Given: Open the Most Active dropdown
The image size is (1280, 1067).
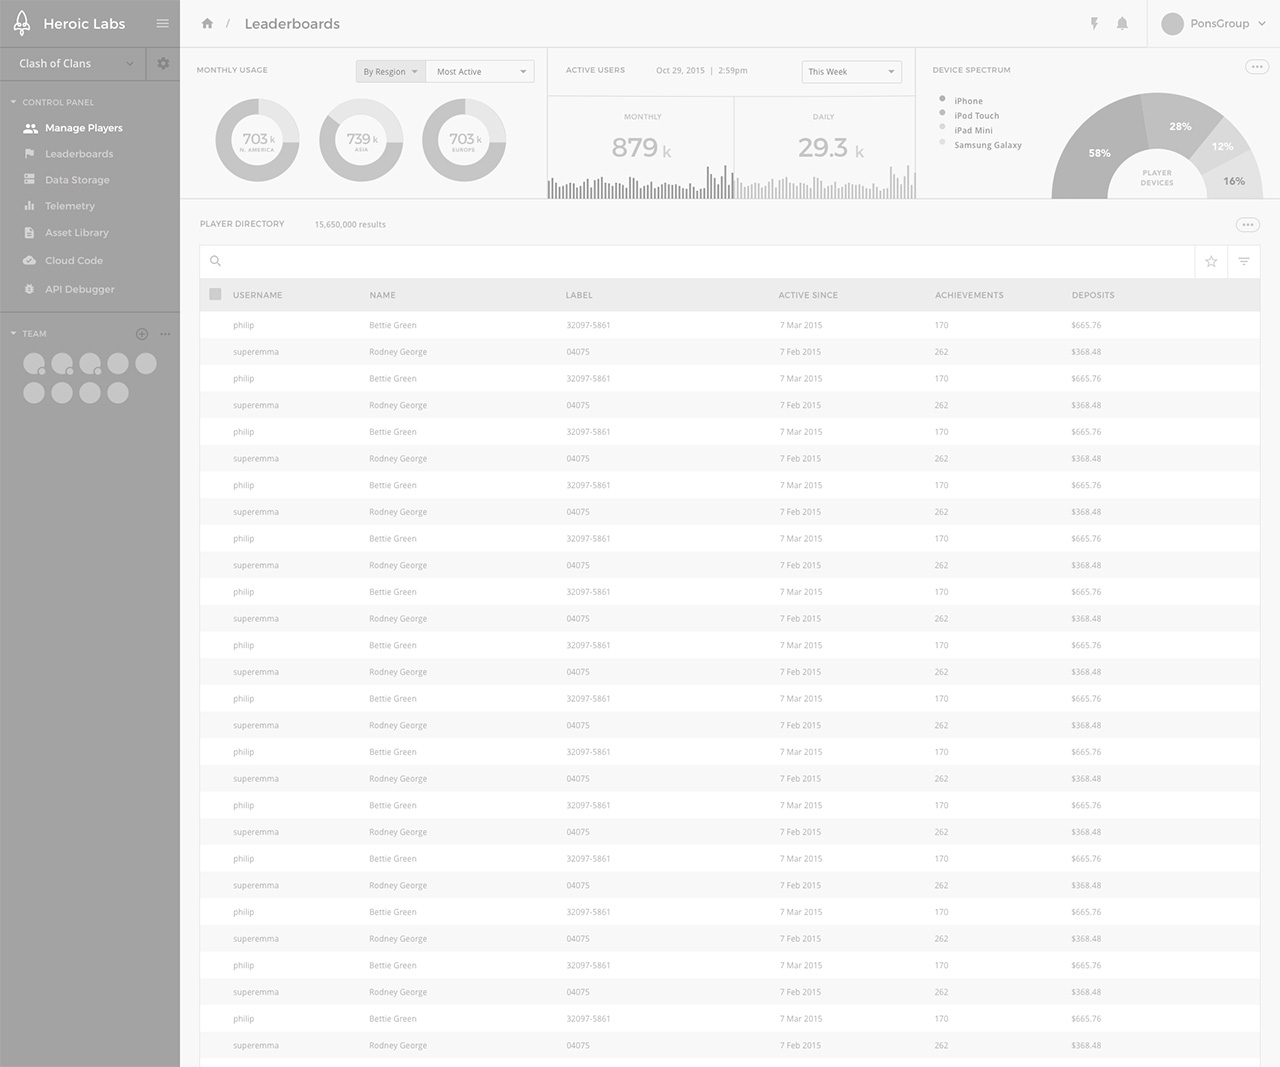Looking at the screenshot, I should (480, 72).
